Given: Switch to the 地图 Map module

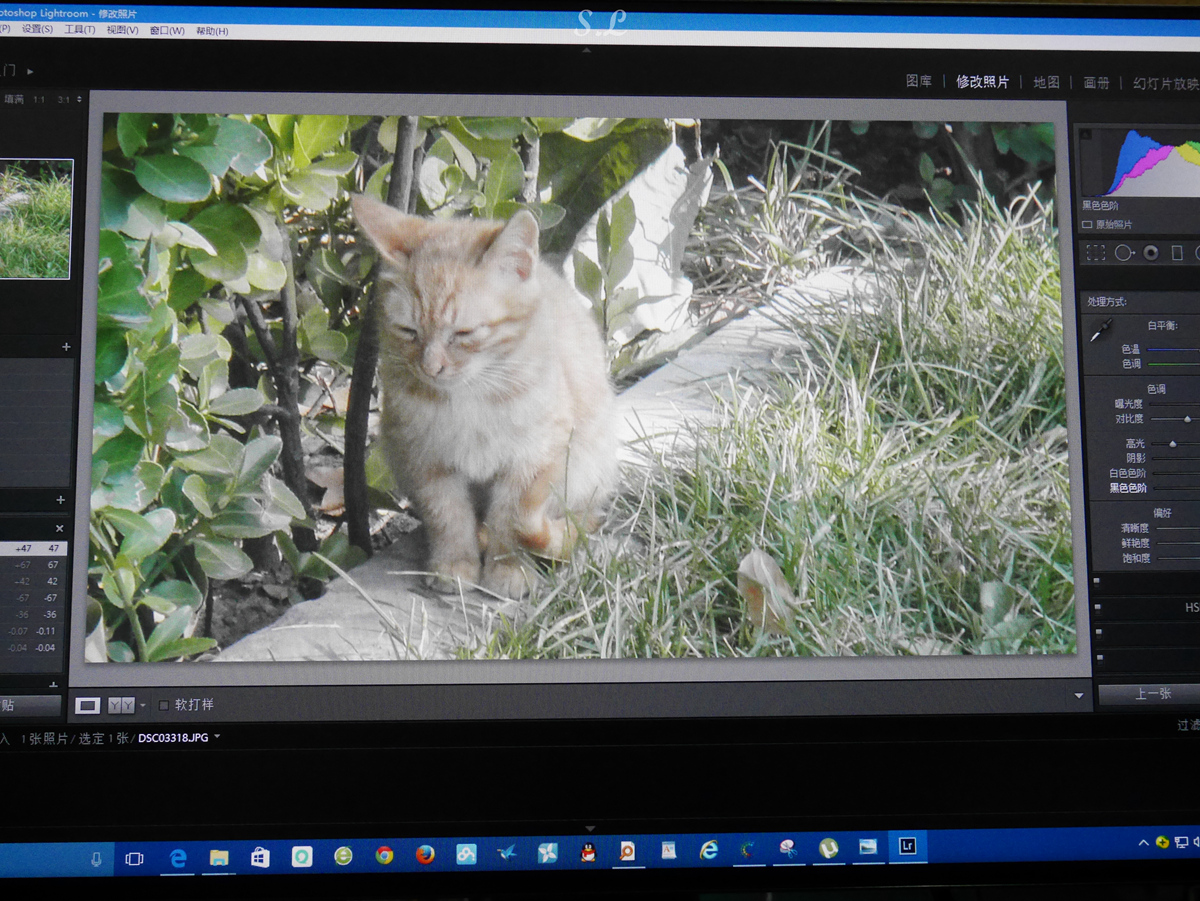Looking at the screenshot, I should tap(1046, 82).
